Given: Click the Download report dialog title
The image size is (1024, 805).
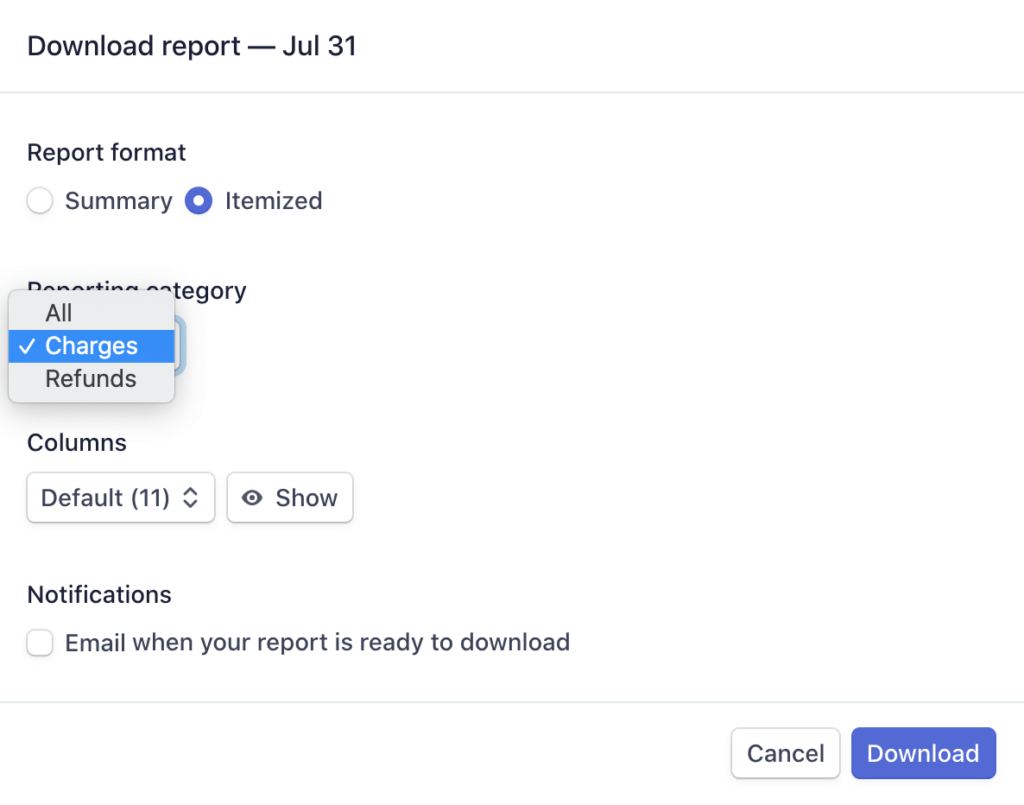Looking at the screenshot, I should pyautogui.click(x=192, y=46).
